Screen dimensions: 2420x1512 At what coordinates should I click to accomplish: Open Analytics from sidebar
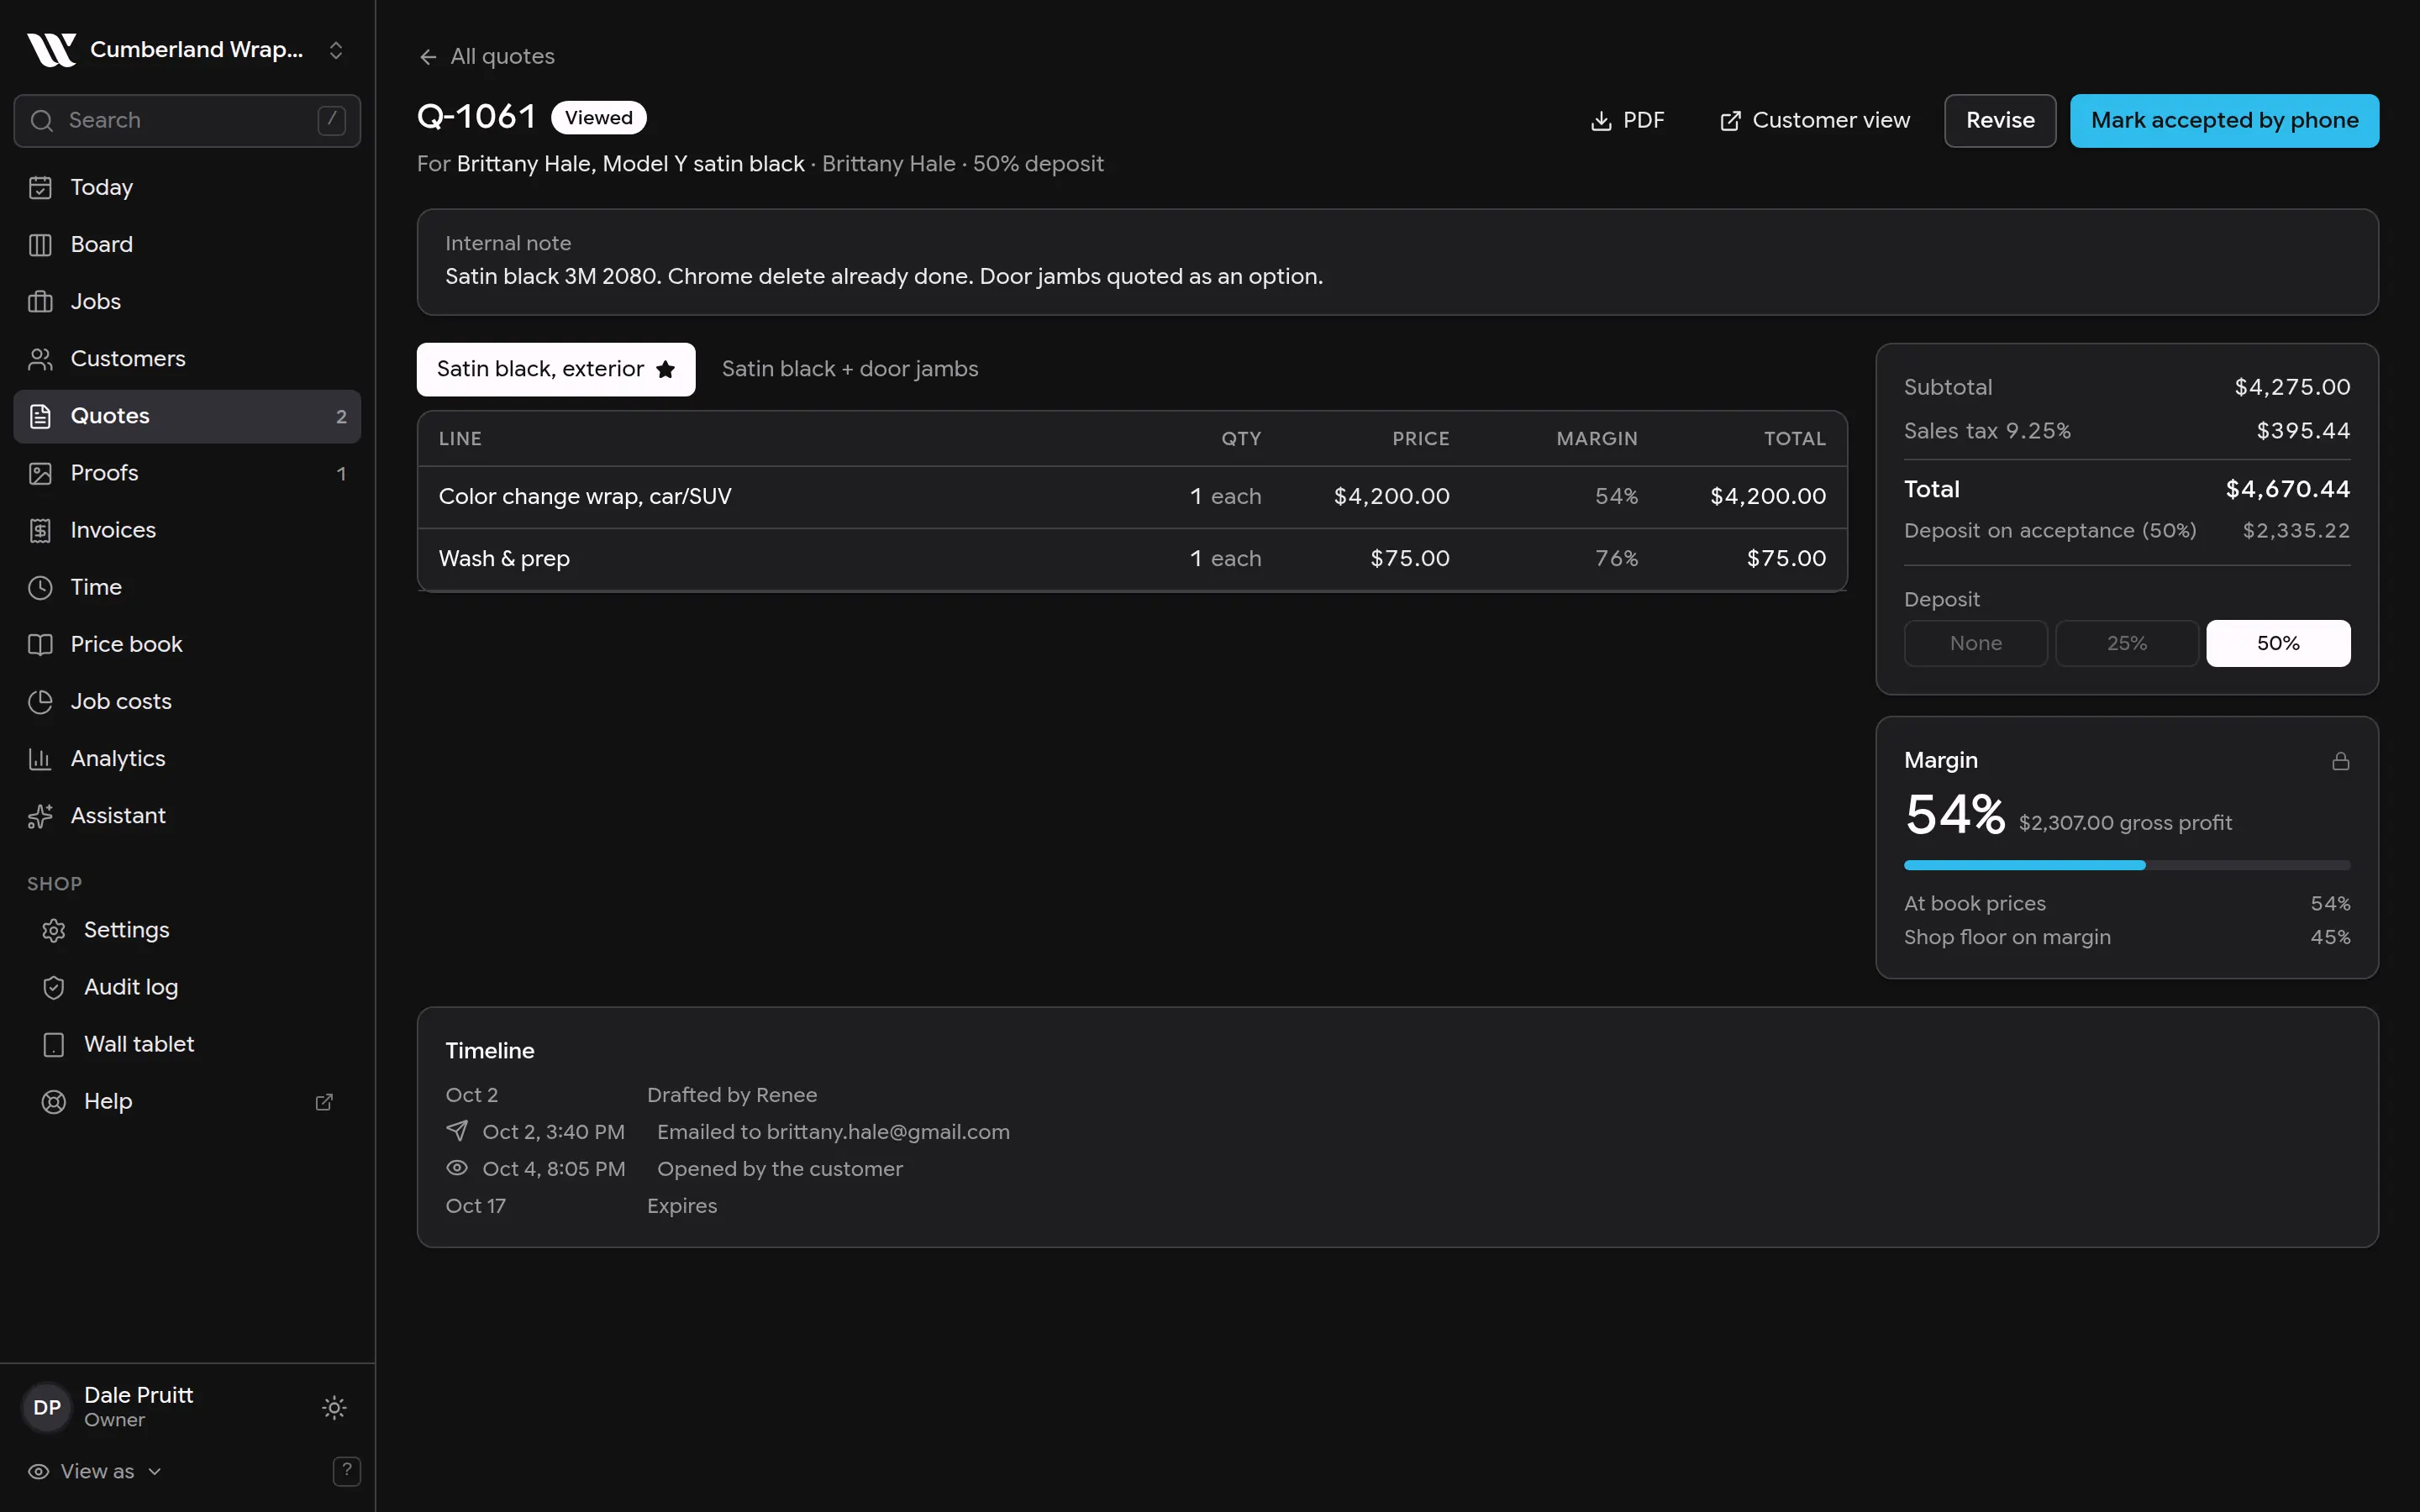pyautogui.click(x=187, y=758)
